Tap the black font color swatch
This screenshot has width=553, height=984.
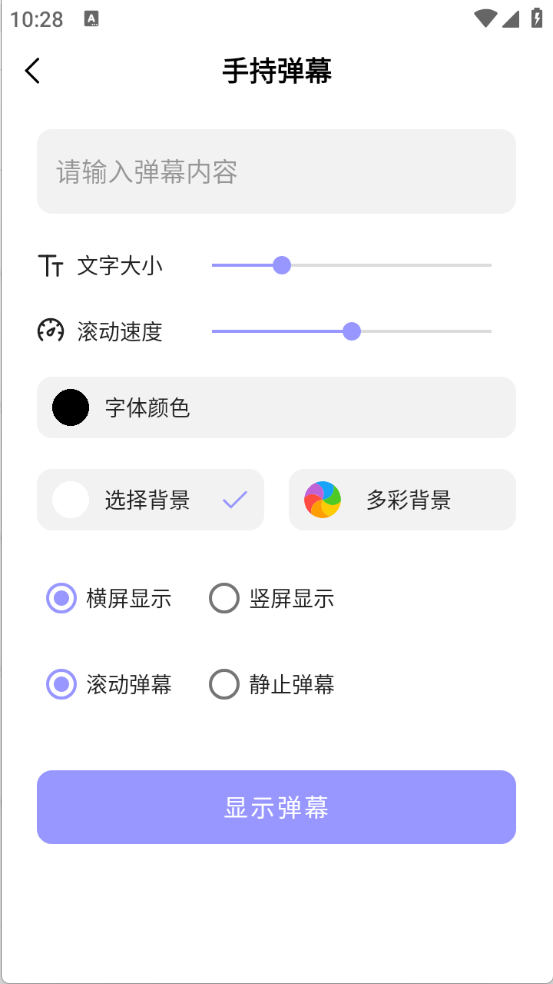pyautogui.click(x=70, y=407)
